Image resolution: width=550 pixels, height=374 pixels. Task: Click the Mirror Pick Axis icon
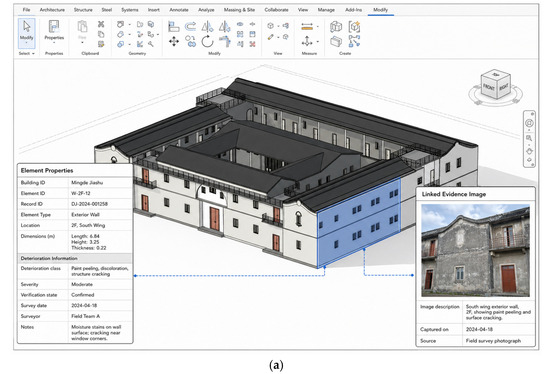pos(208,26)
